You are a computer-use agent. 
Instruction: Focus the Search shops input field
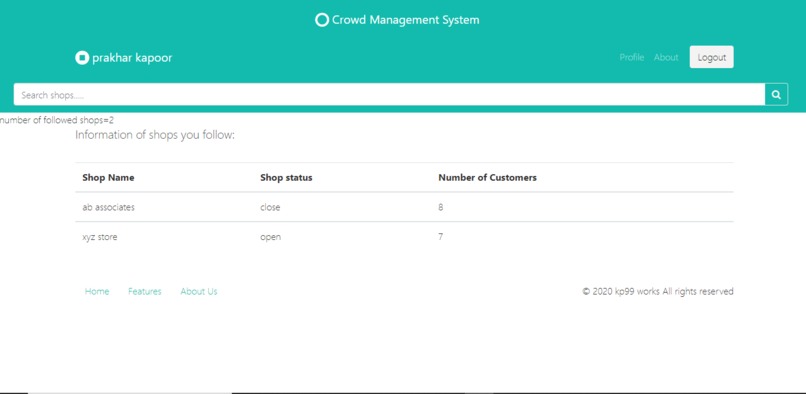tap(389, 95)
